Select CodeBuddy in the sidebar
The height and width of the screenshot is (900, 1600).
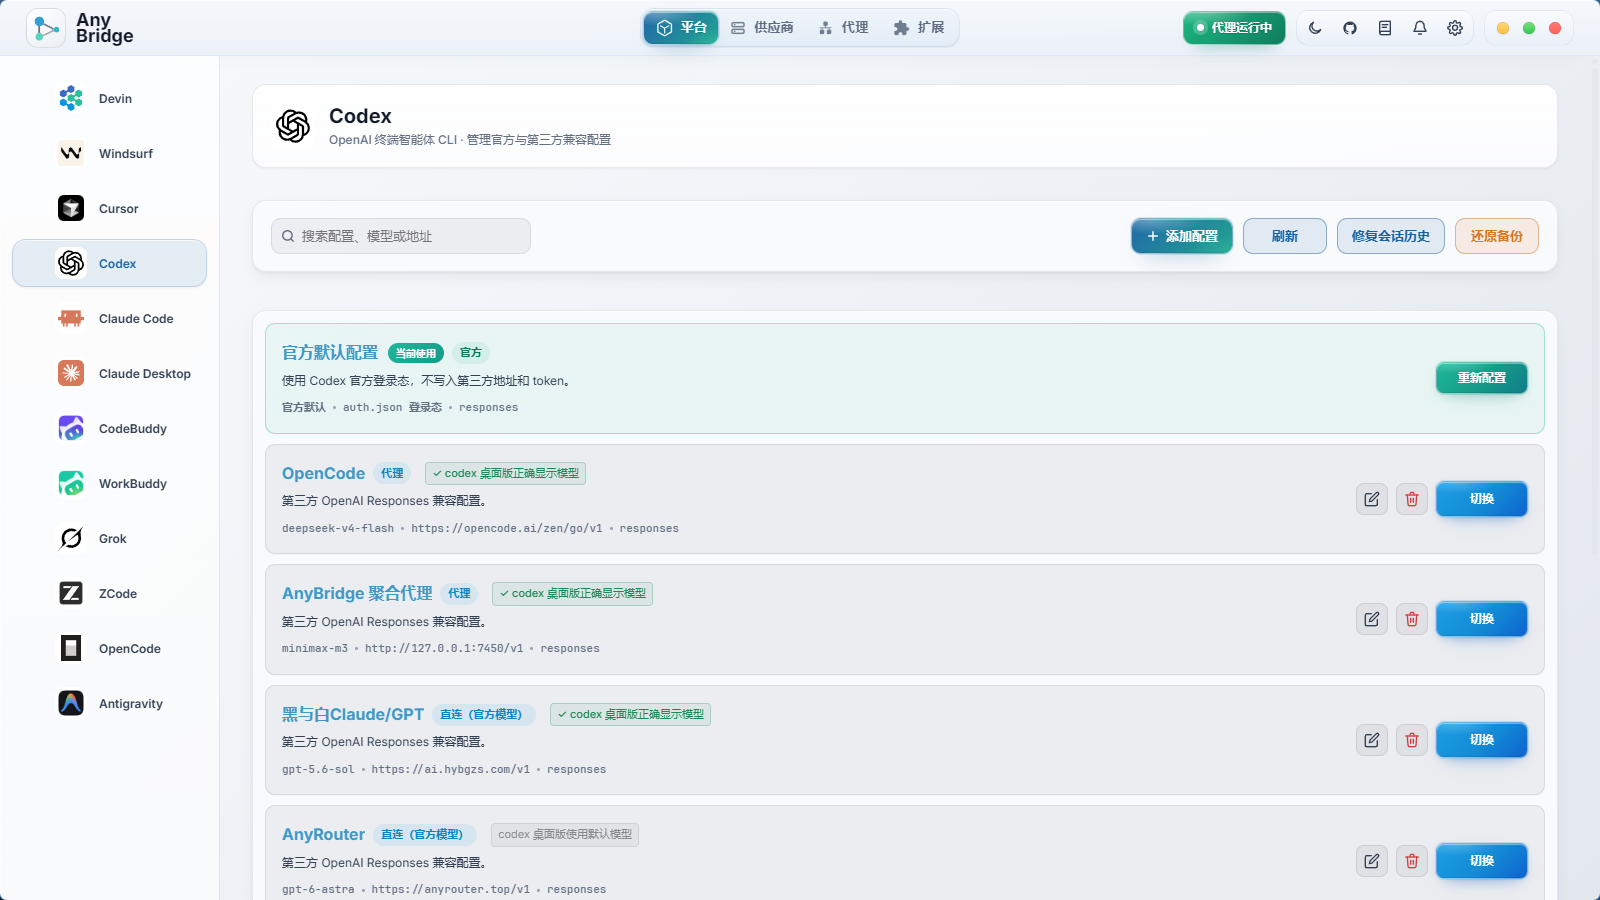109,428
